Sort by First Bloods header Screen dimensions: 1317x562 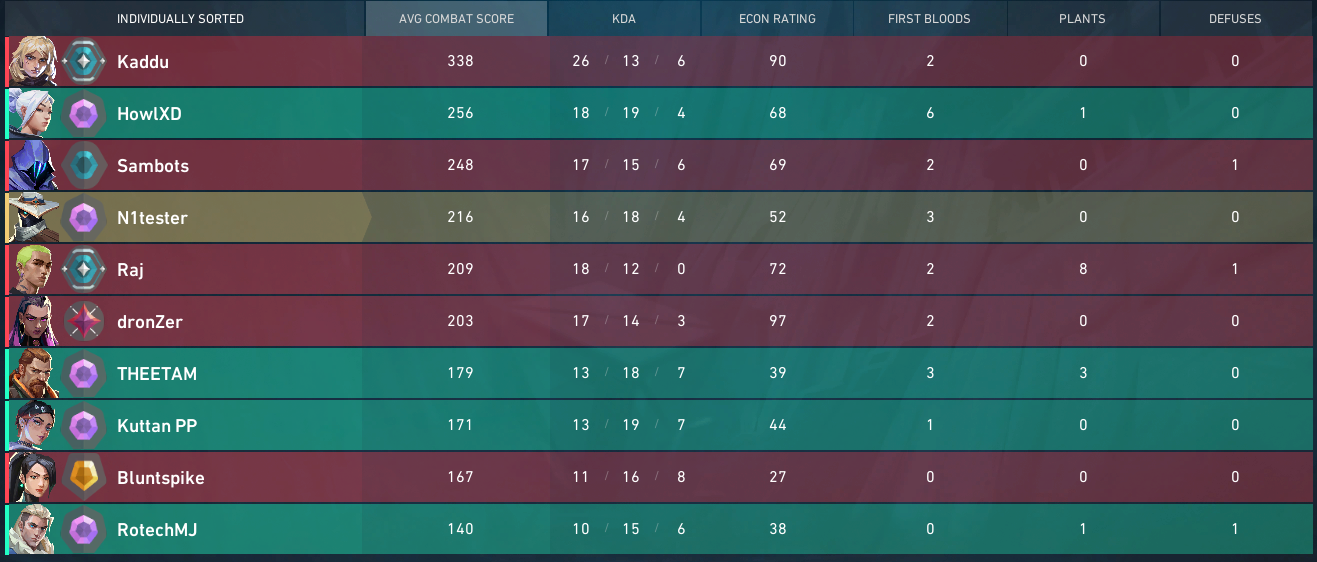(930, 18)
